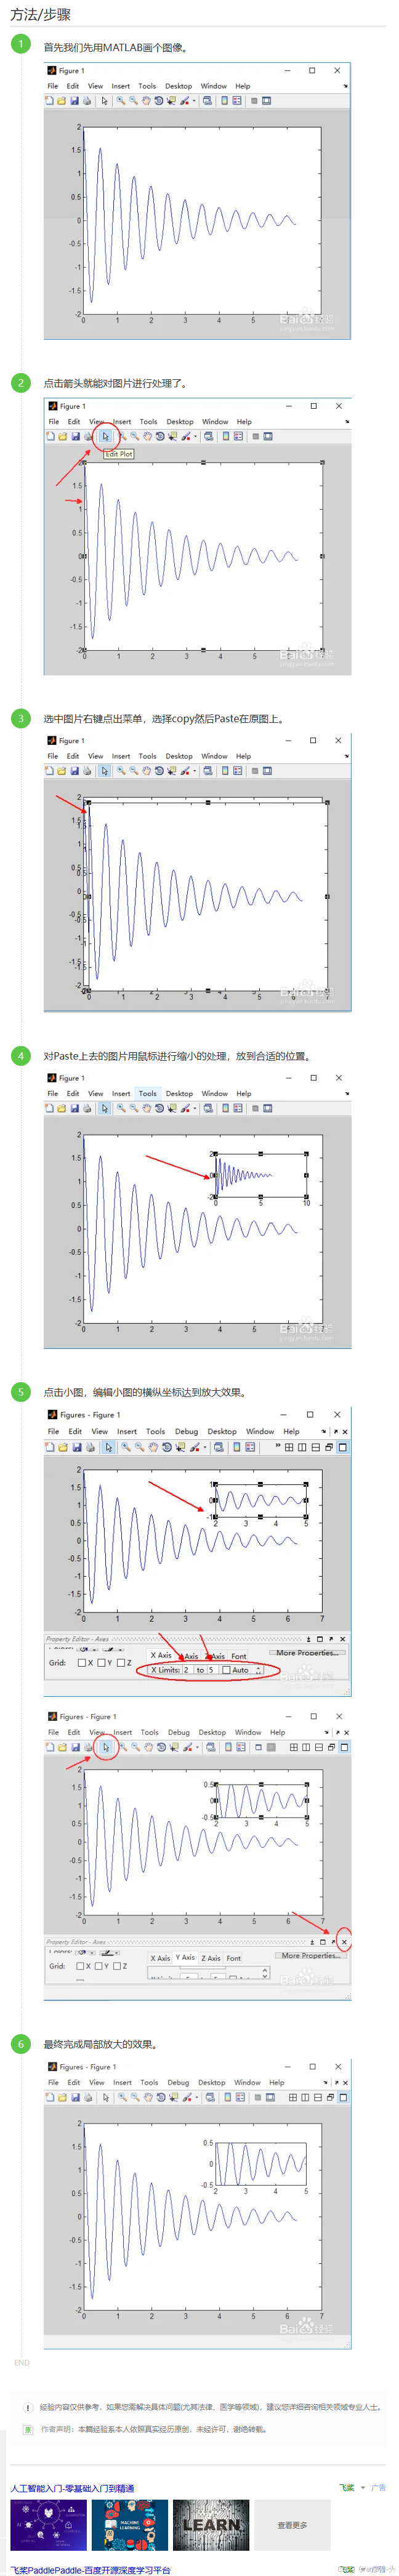Check Grid Z checkbox in second step 5 Property Editor
Viewport: 399px width, 2576px height.
(118, 1965)
